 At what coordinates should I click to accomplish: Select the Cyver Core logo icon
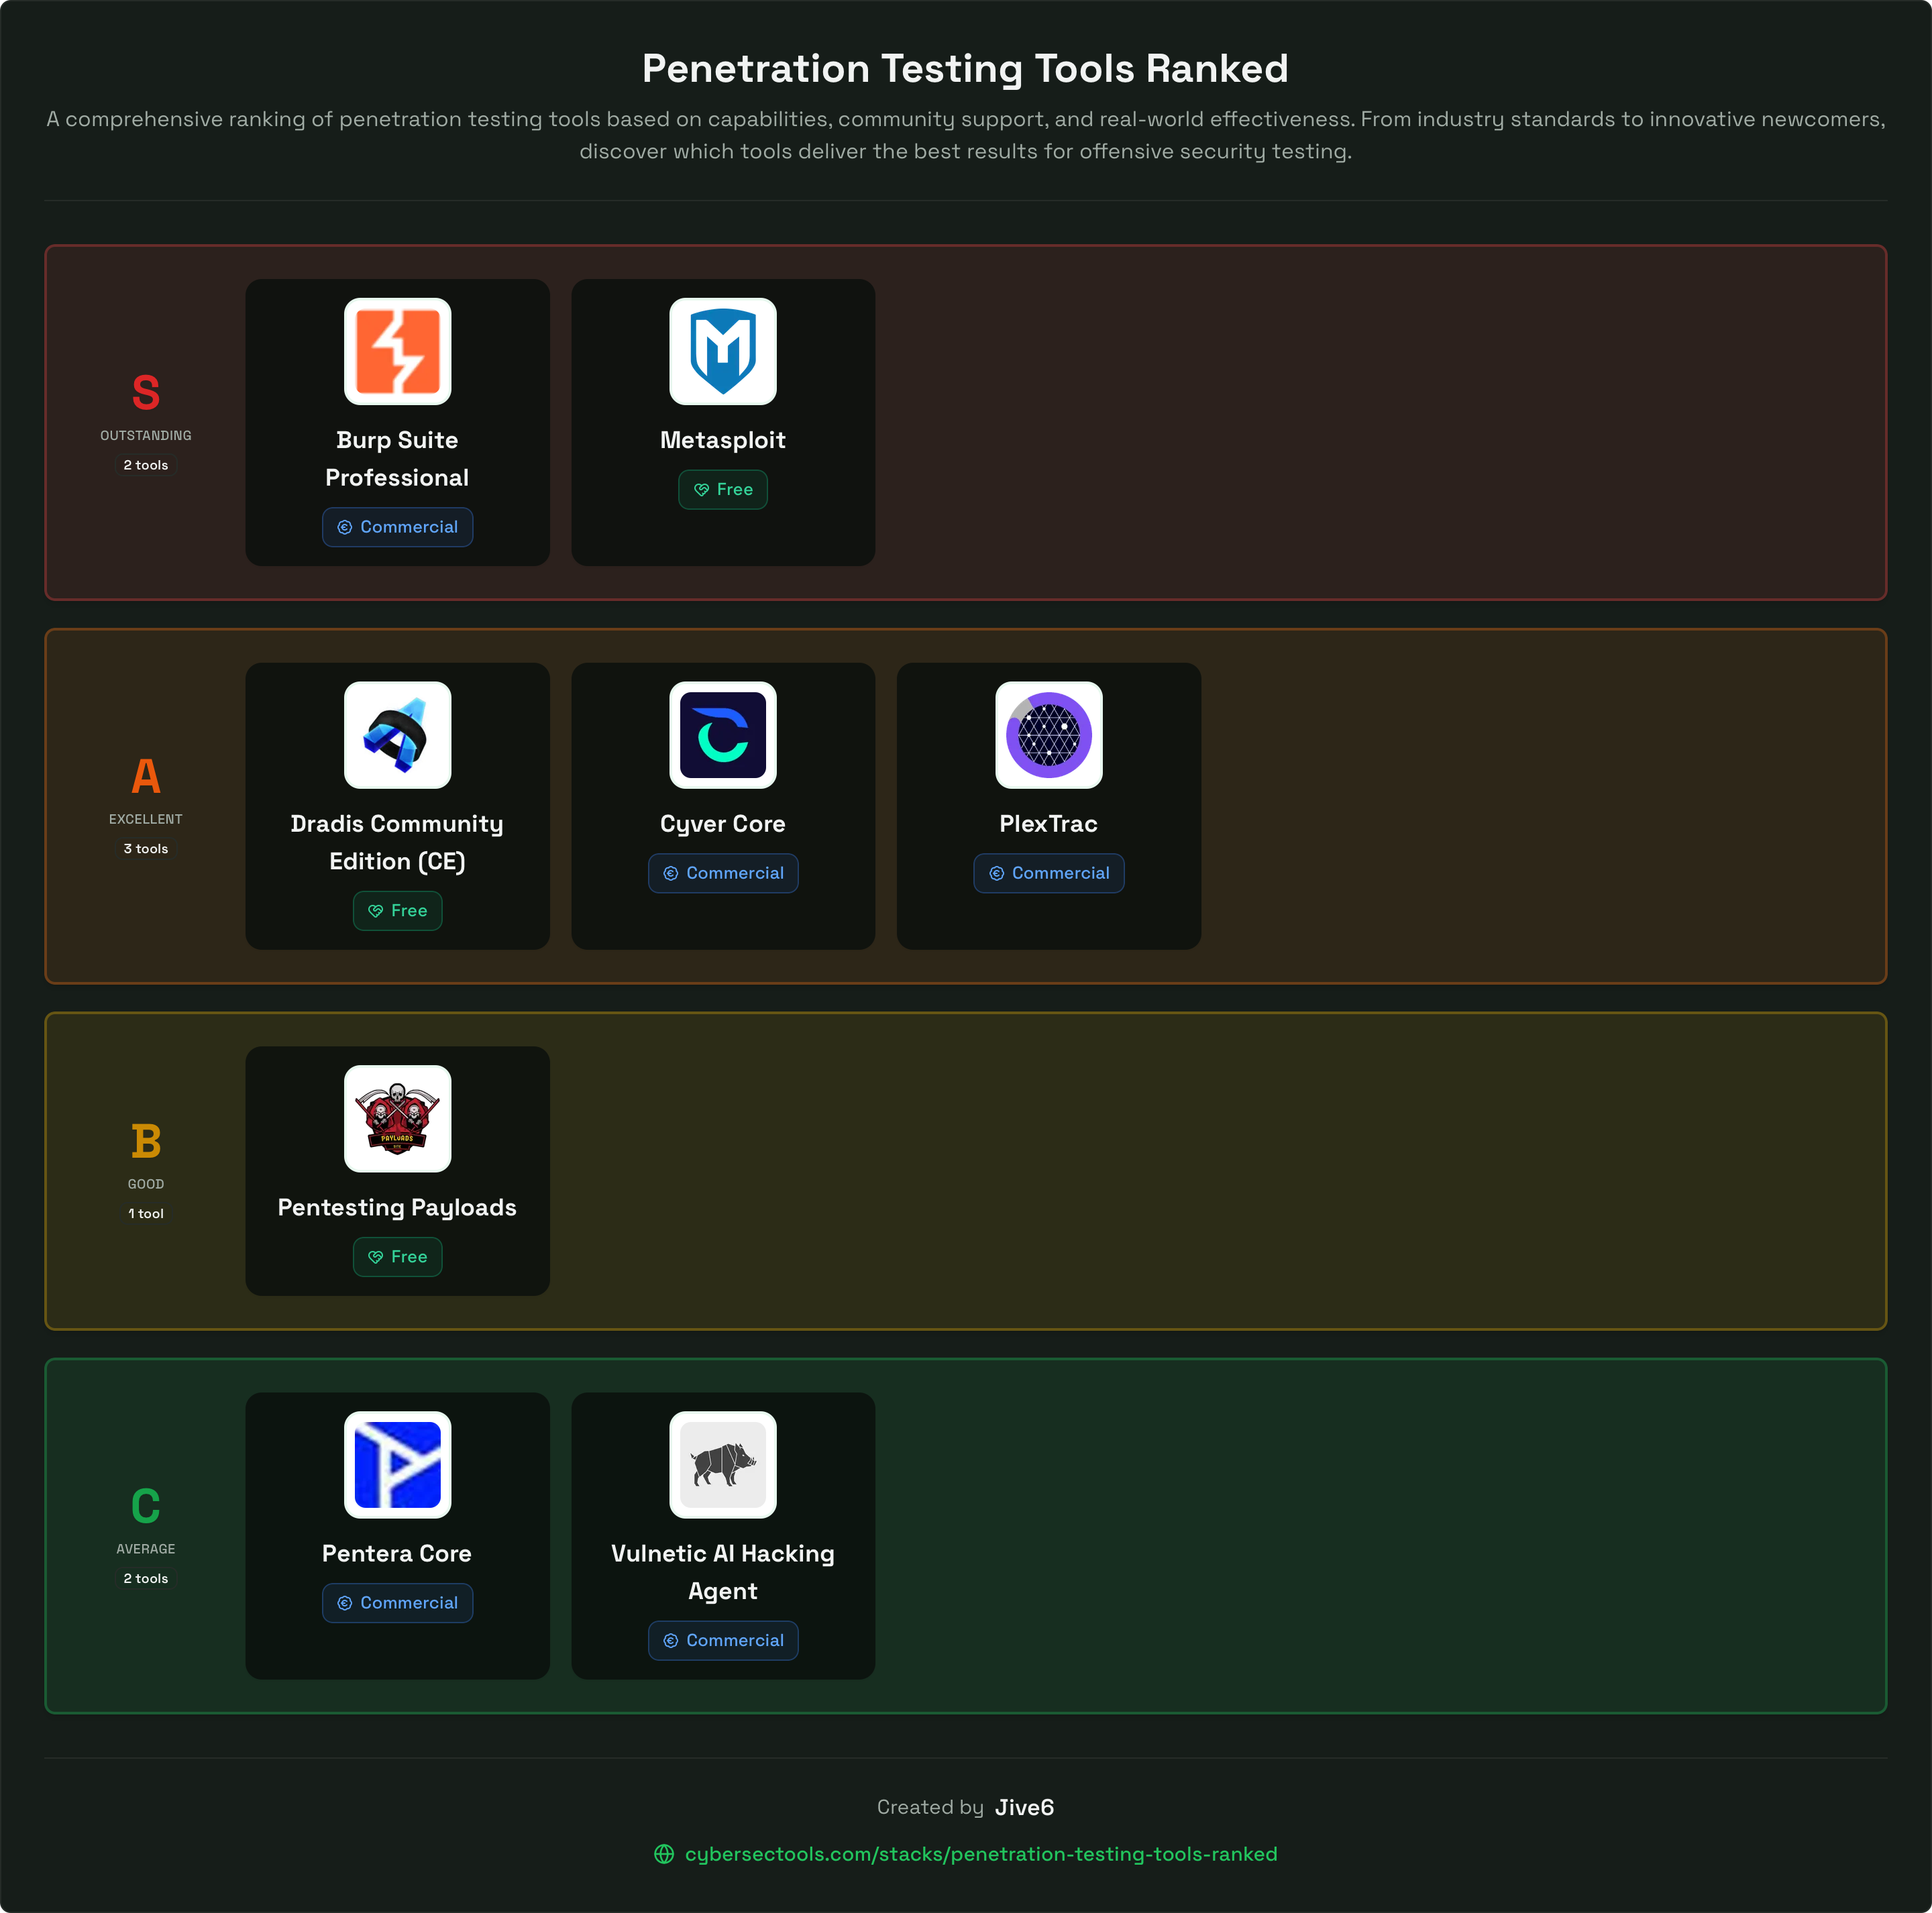click(723, 736)
